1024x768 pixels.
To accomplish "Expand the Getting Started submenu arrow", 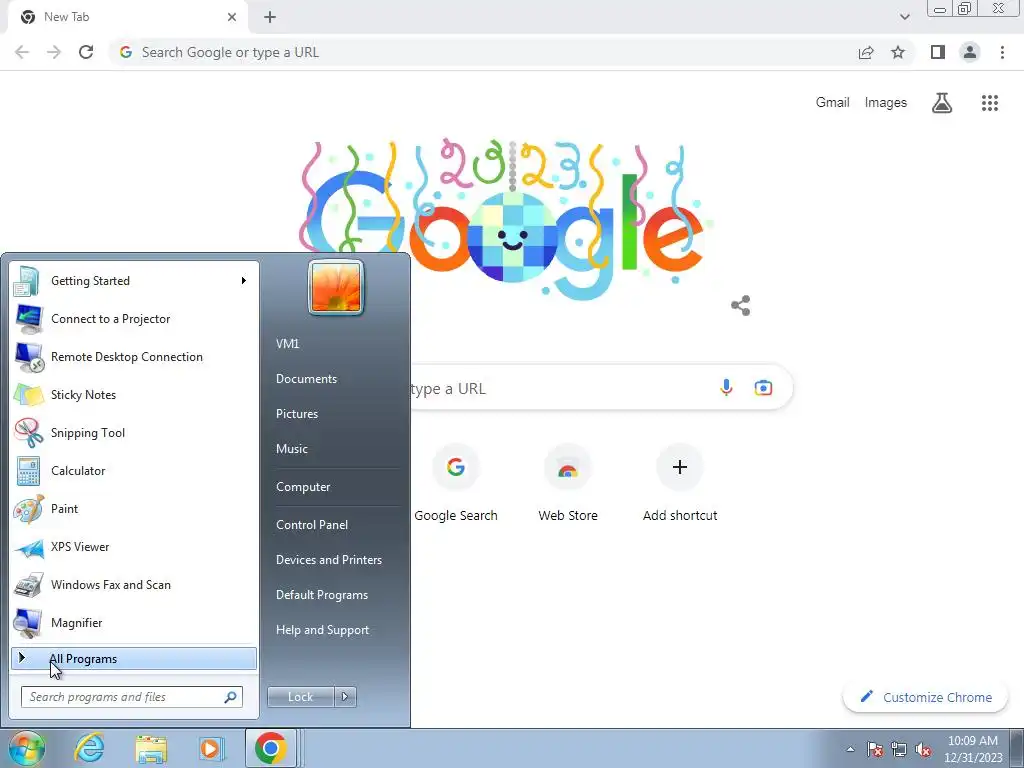I will 244,281.
